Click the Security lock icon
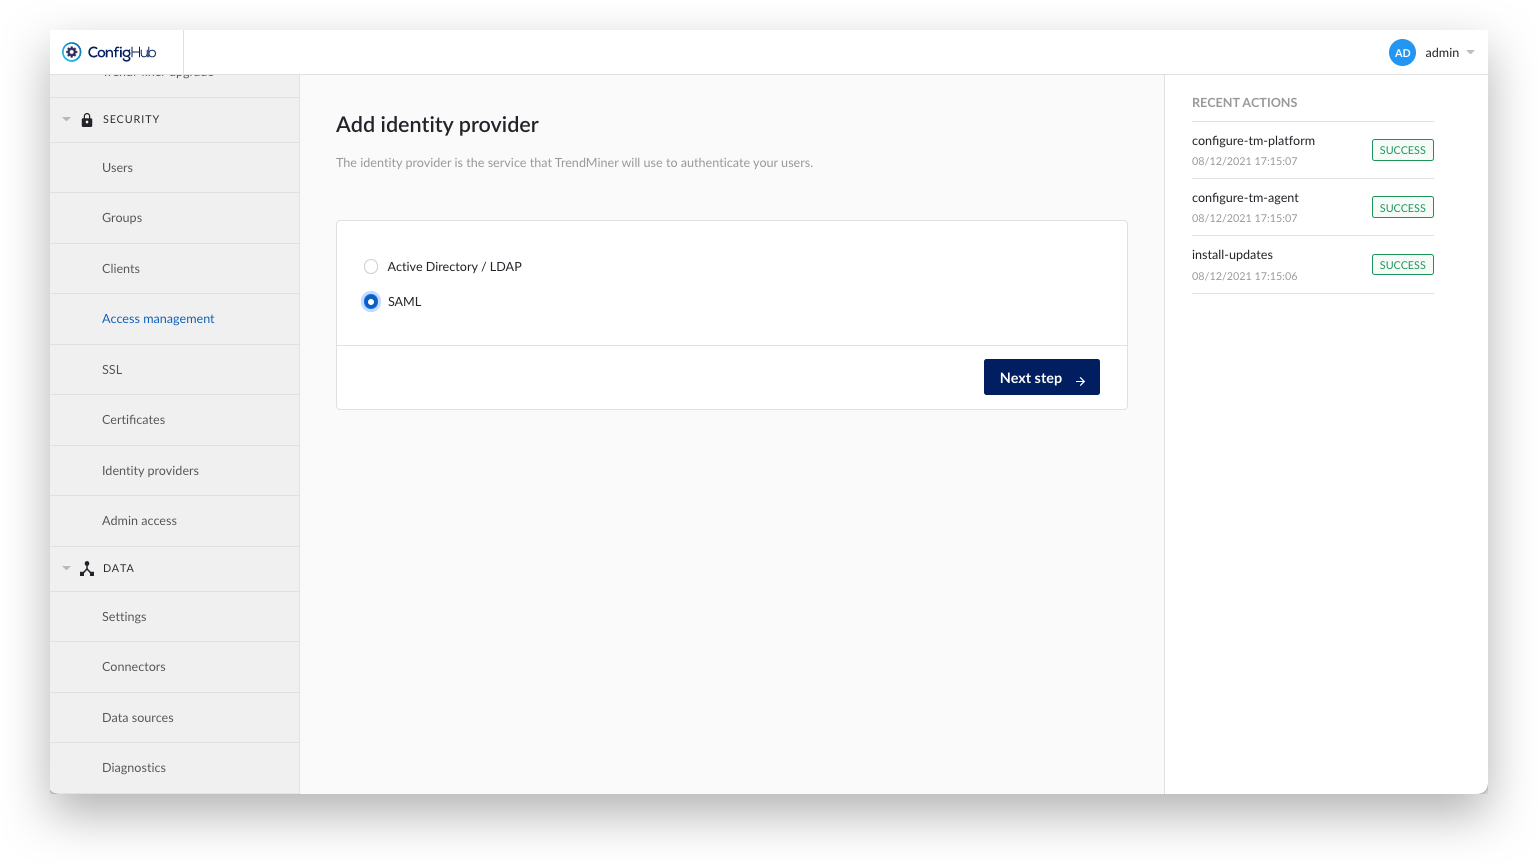 click(87, 120)
